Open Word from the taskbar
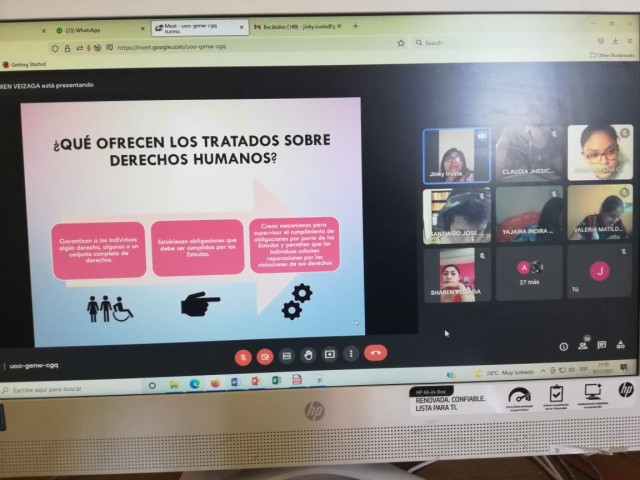This screenshot has width=640, height=480. click(x=236, y=382)
